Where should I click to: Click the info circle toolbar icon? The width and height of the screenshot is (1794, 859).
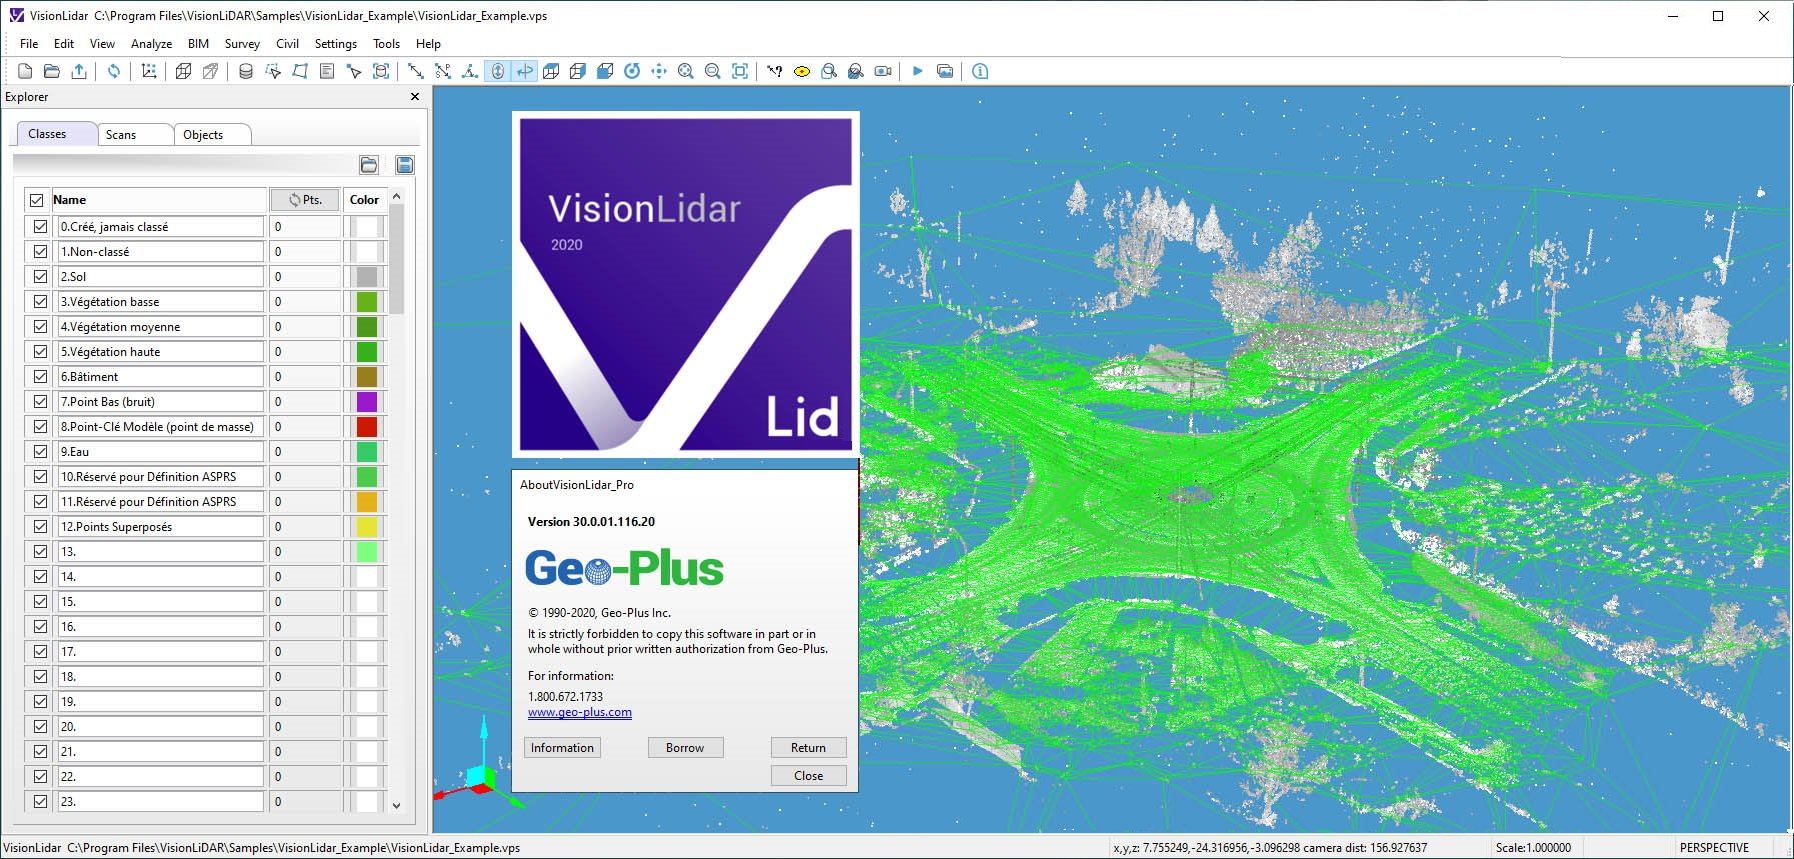pyautogui.click(x=980, y=71)
